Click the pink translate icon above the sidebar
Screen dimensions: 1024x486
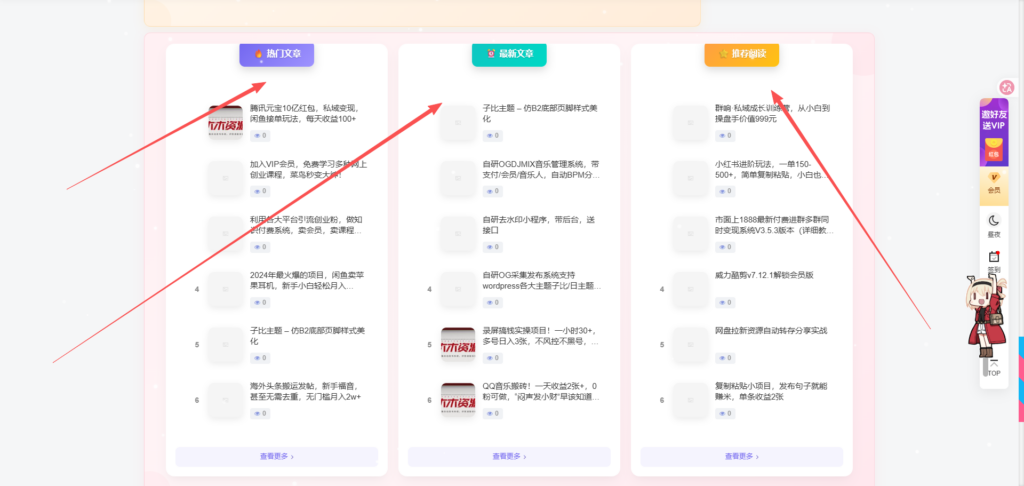tap(1007, 87)
